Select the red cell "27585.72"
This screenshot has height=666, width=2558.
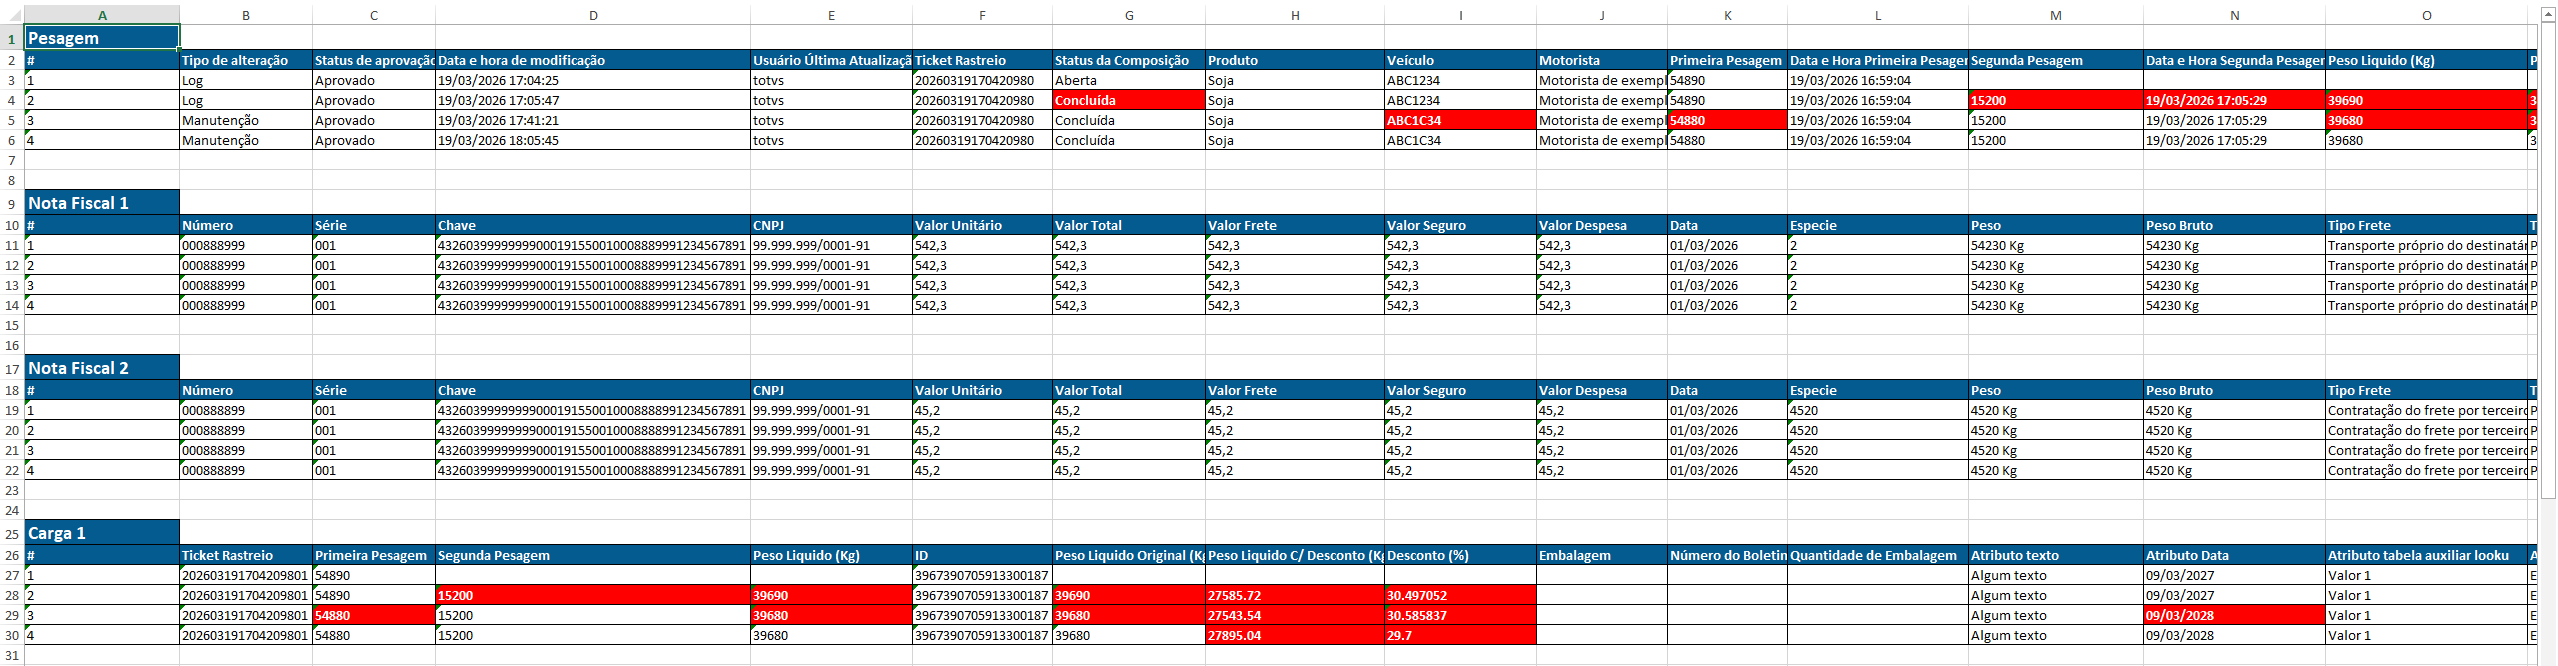1295,595
